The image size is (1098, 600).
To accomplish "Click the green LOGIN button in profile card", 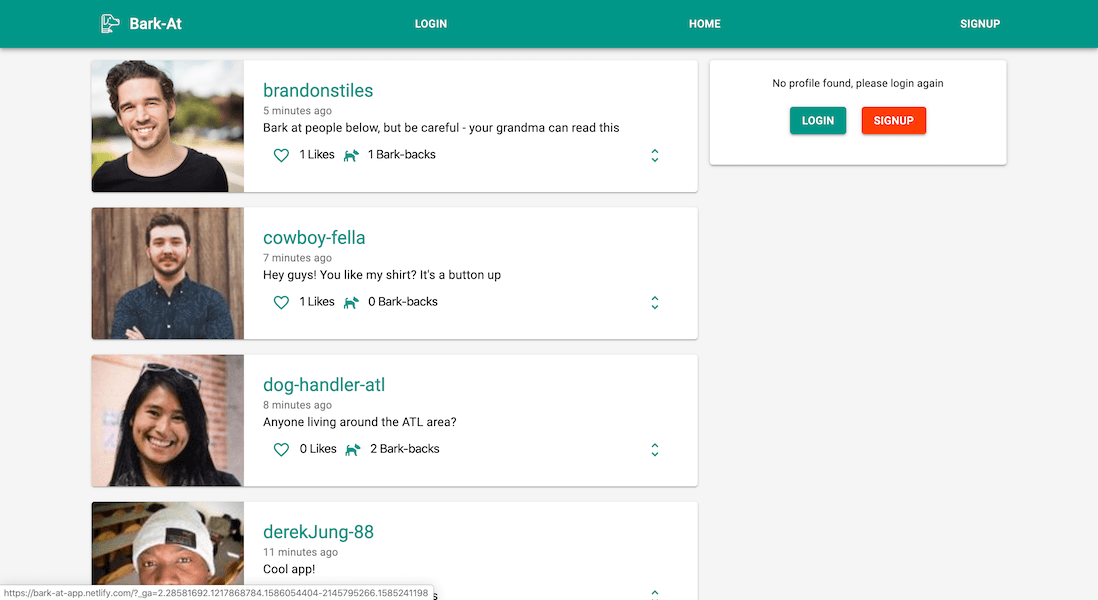I will coord(818,120).
